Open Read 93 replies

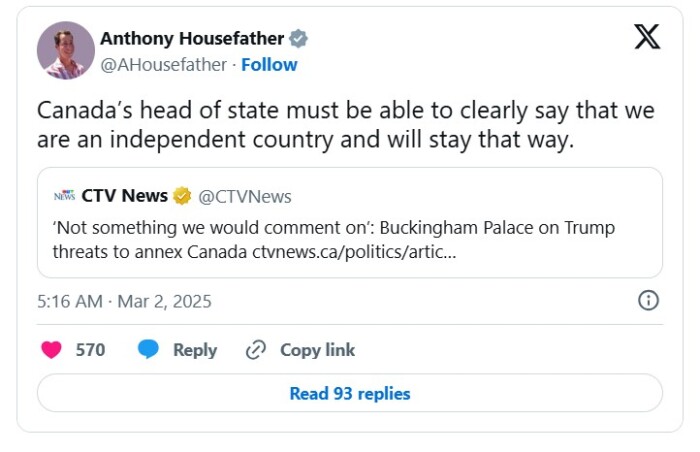[x=350, y=393]
